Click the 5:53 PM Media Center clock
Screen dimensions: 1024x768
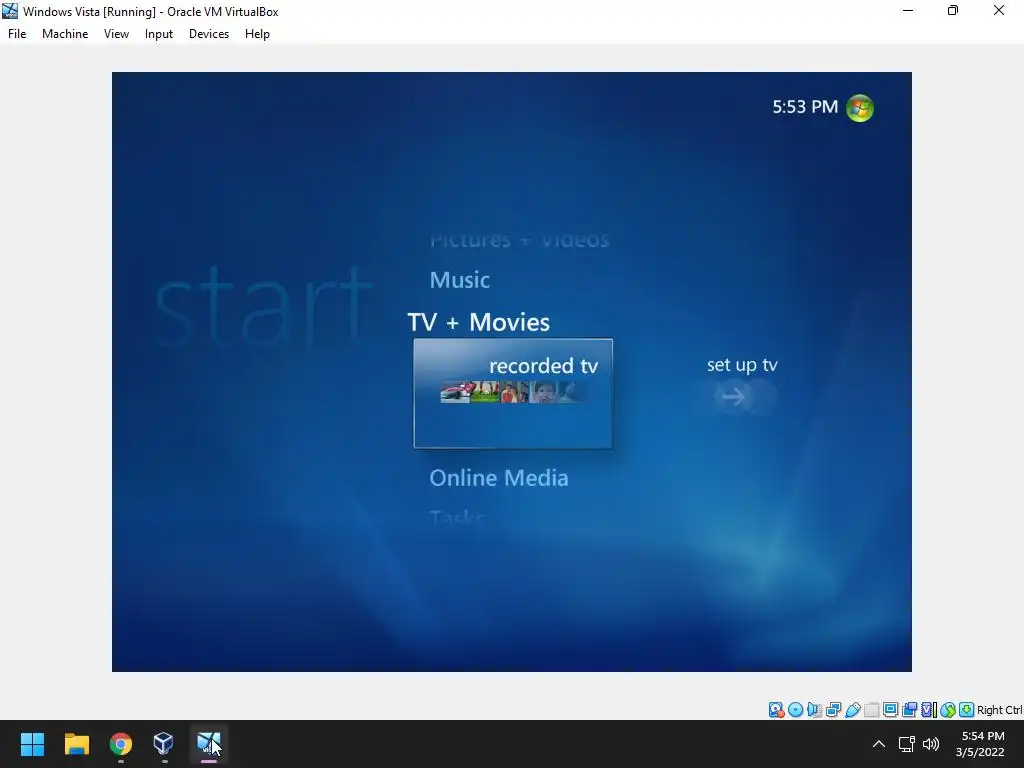click(x=805, y=107)
